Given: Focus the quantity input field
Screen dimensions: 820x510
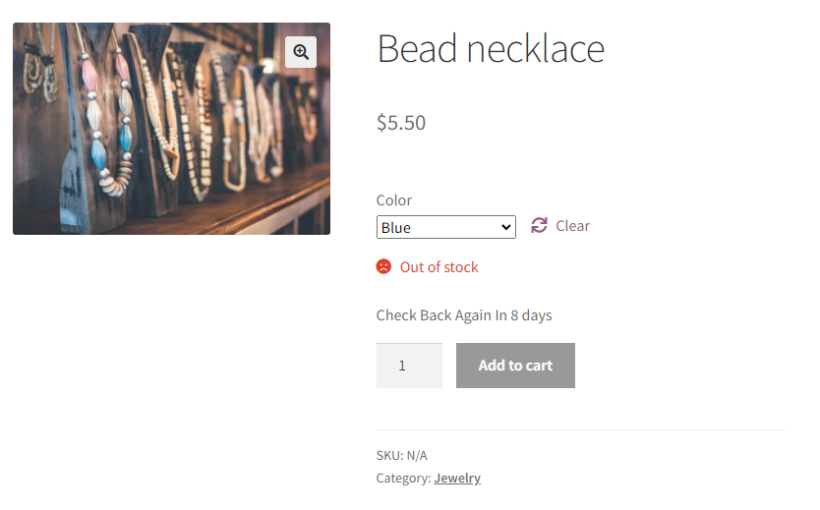Looking at the screenshot, I should 408,366.
